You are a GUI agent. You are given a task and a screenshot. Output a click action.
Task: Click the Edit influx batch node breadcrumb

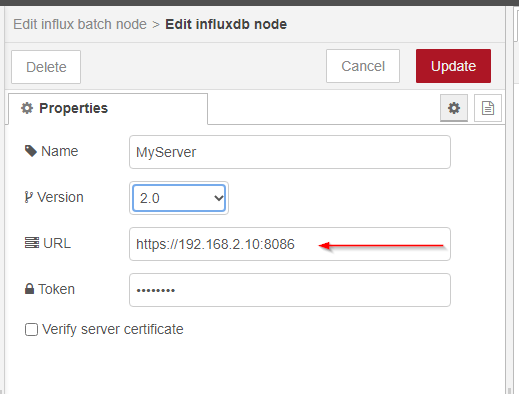click(80, 24)
